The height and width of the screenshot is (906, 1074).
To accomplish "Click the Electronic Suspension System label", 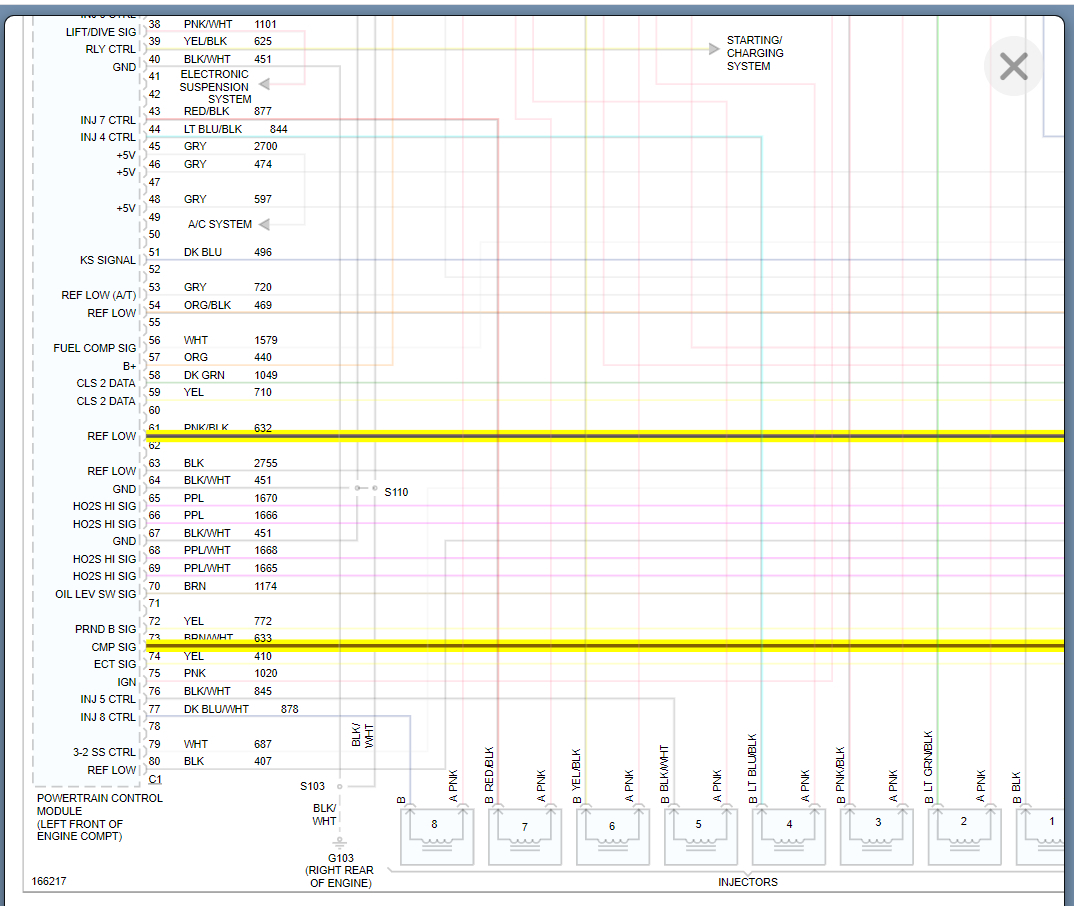I will point(214,87).
